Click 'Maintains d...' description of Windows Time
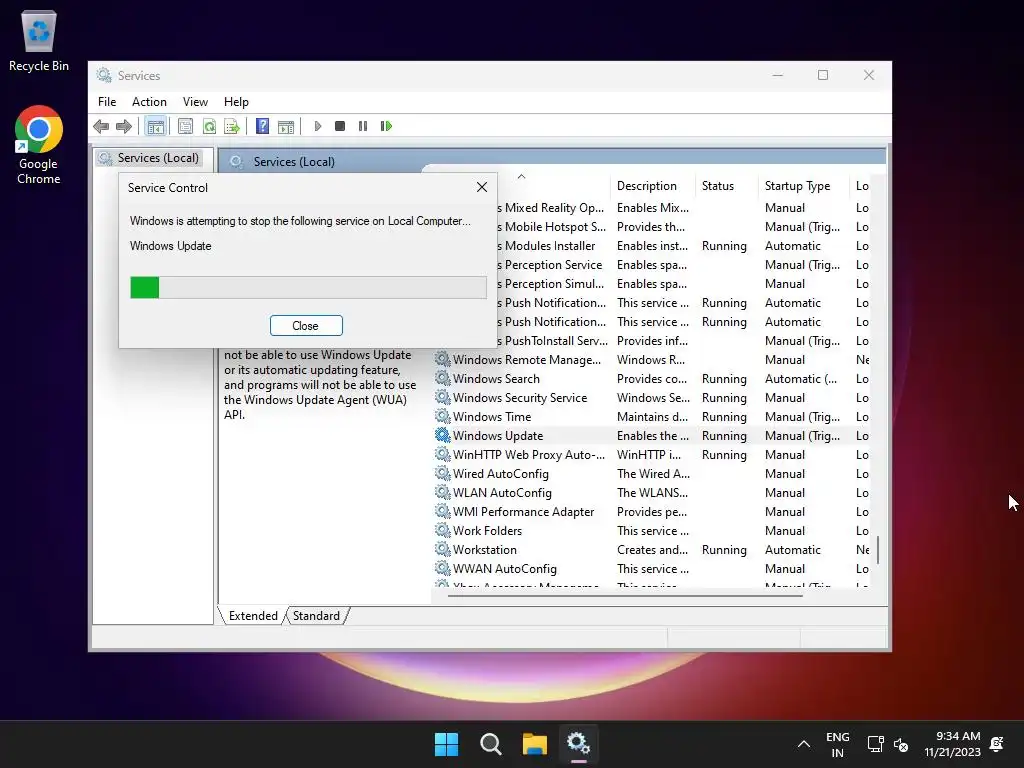Viewport: 1024px width, 768px height. pos(652,417)
